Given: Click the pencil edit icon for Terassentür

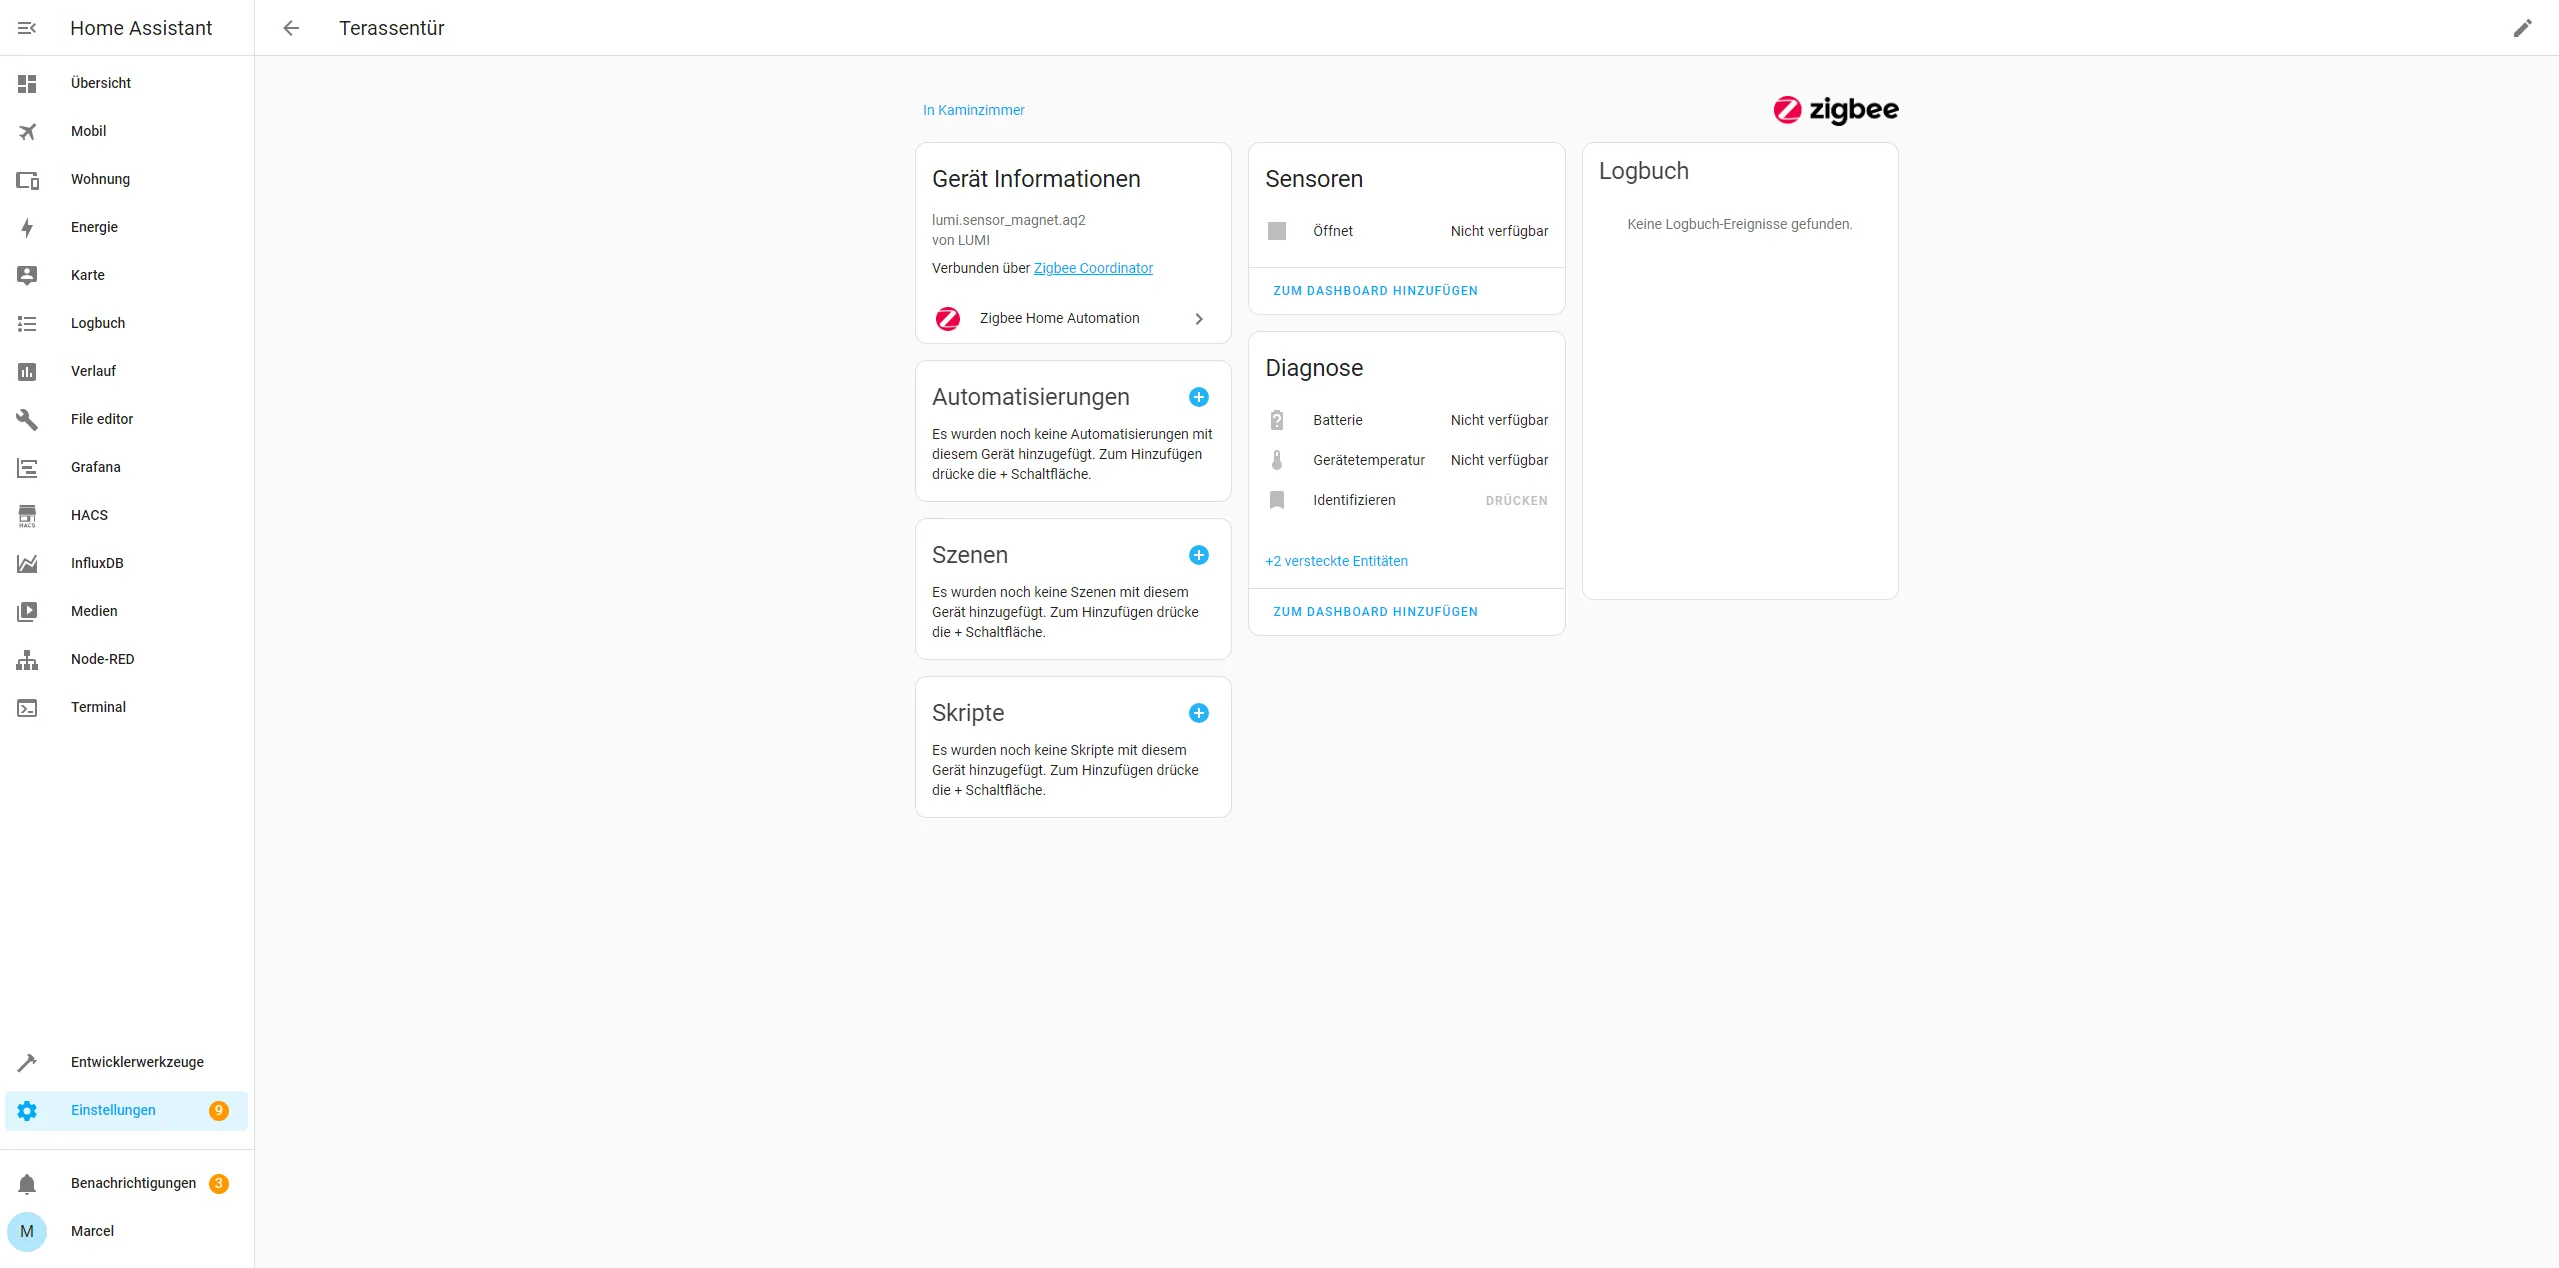Looking at the screenshot, I should tap(2522, 28).
